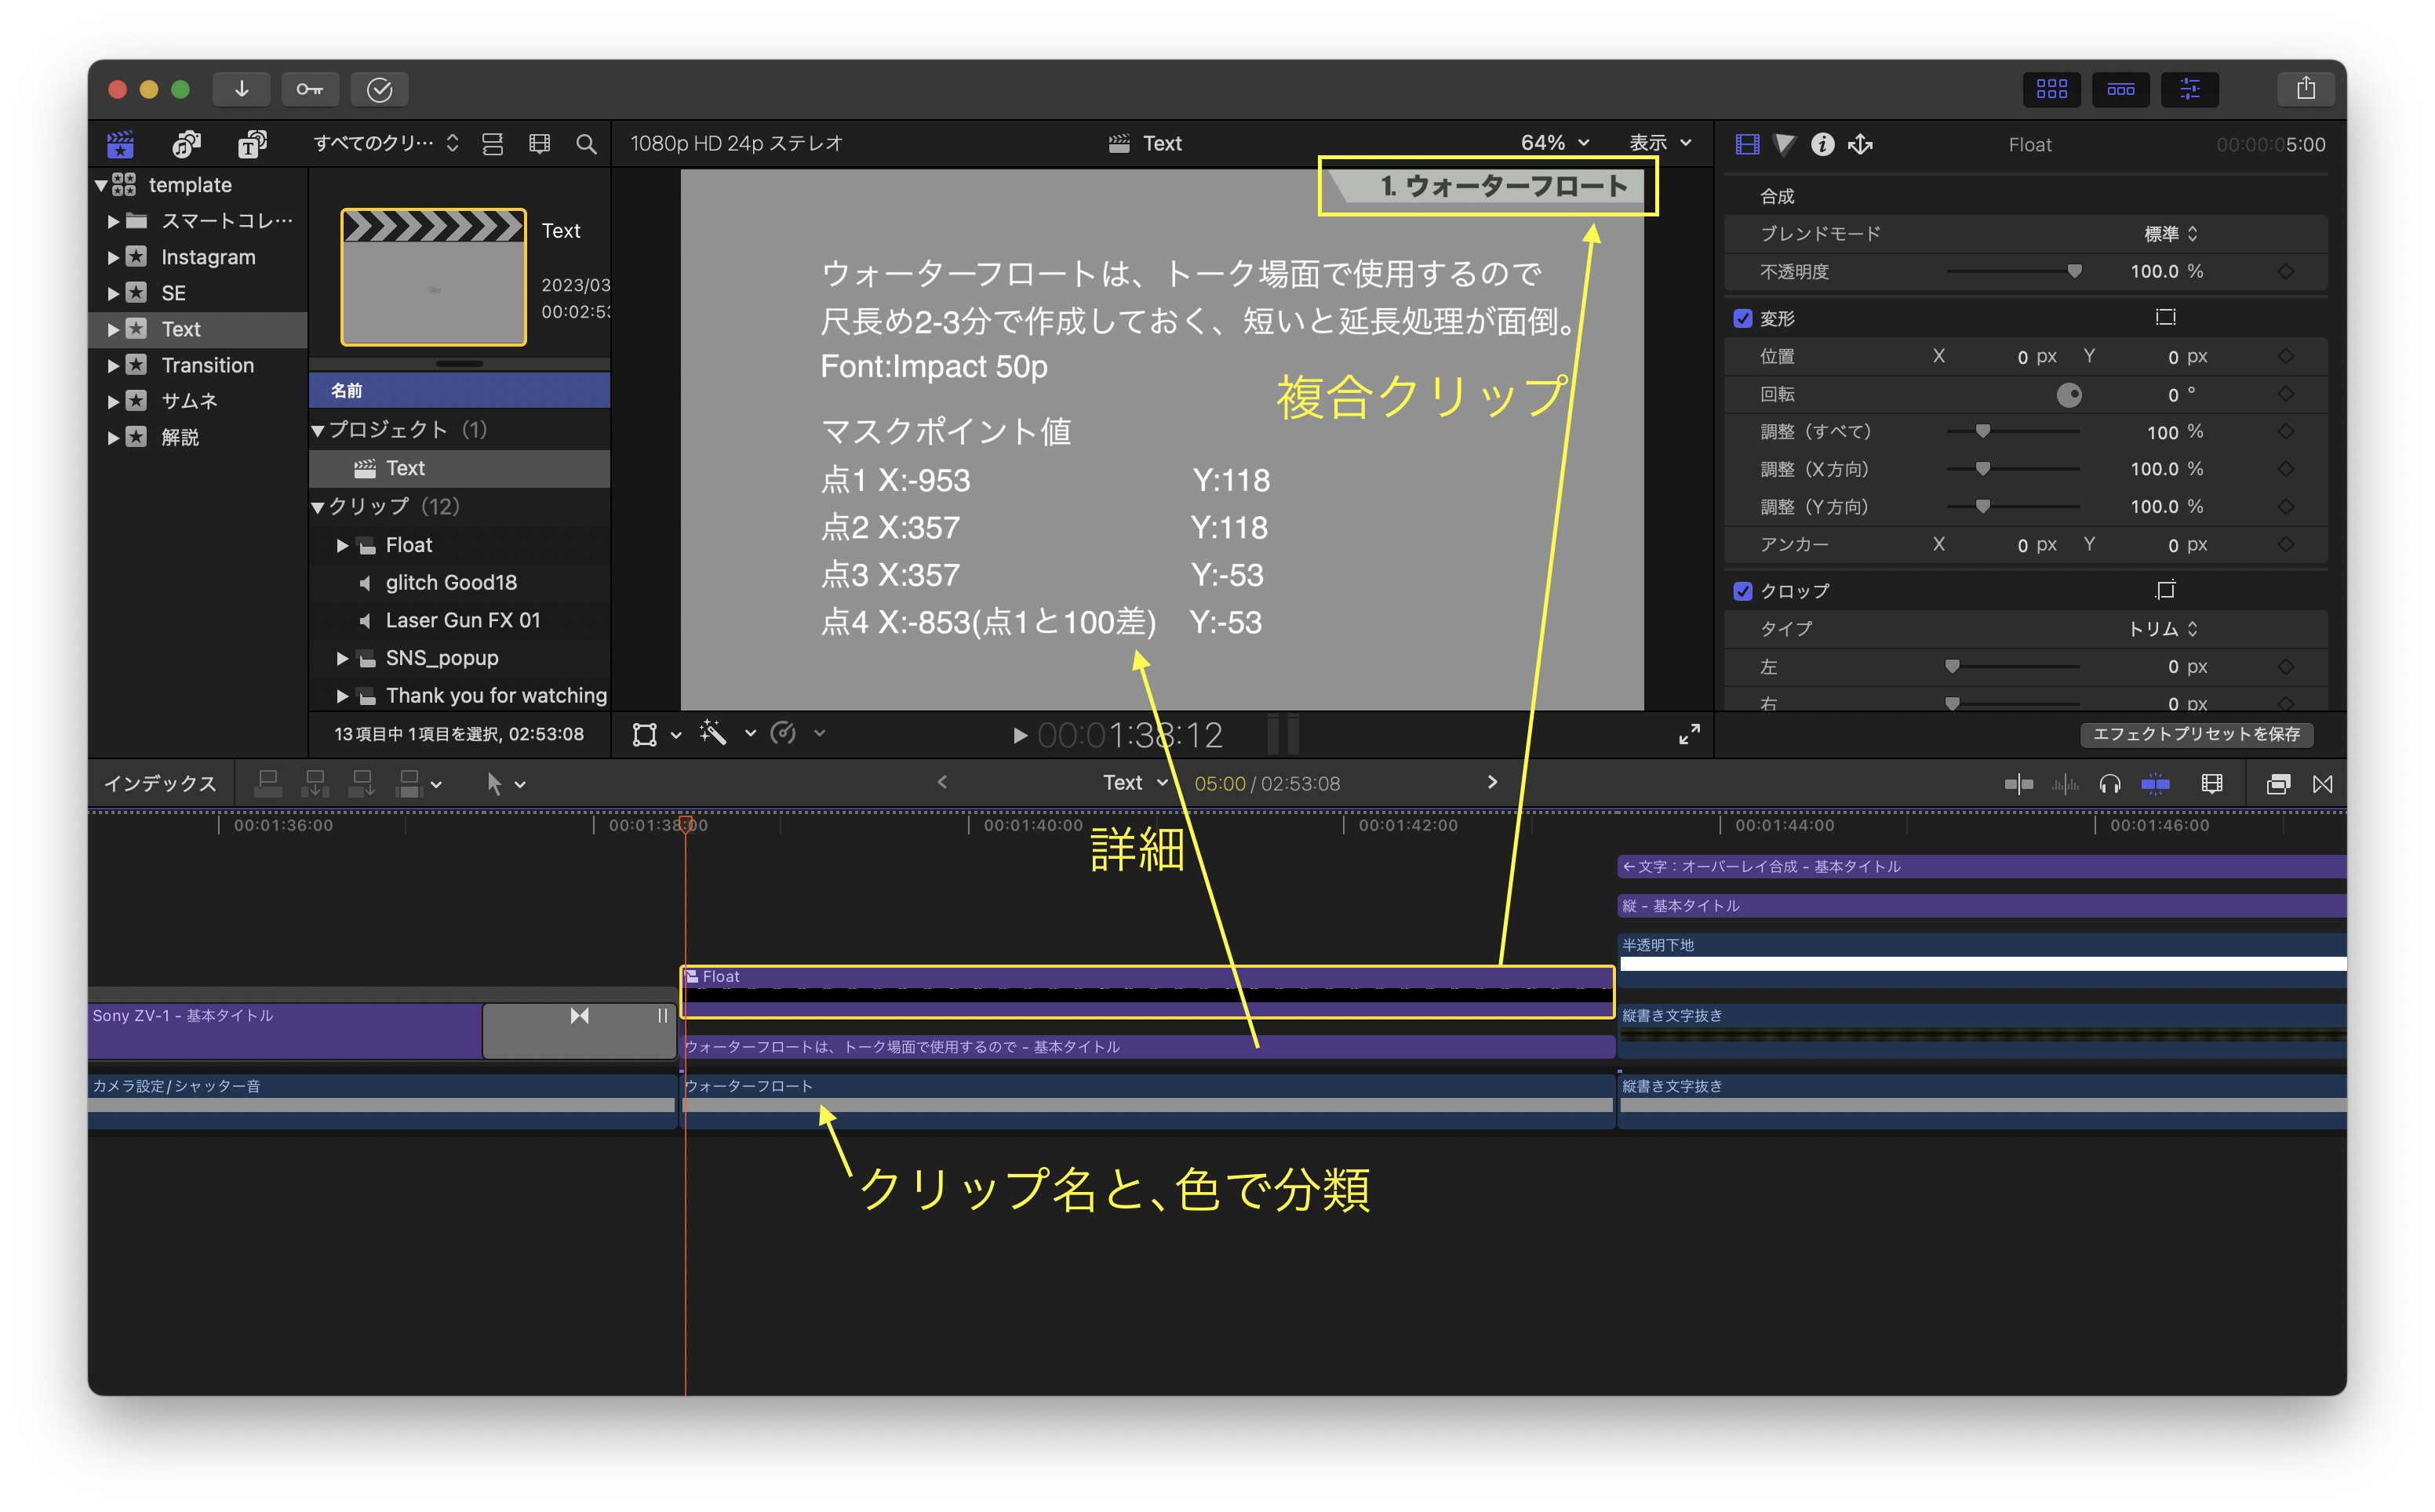Expand the Float clip in browser
The image size is (2435, 1512).
coord(342,545)
